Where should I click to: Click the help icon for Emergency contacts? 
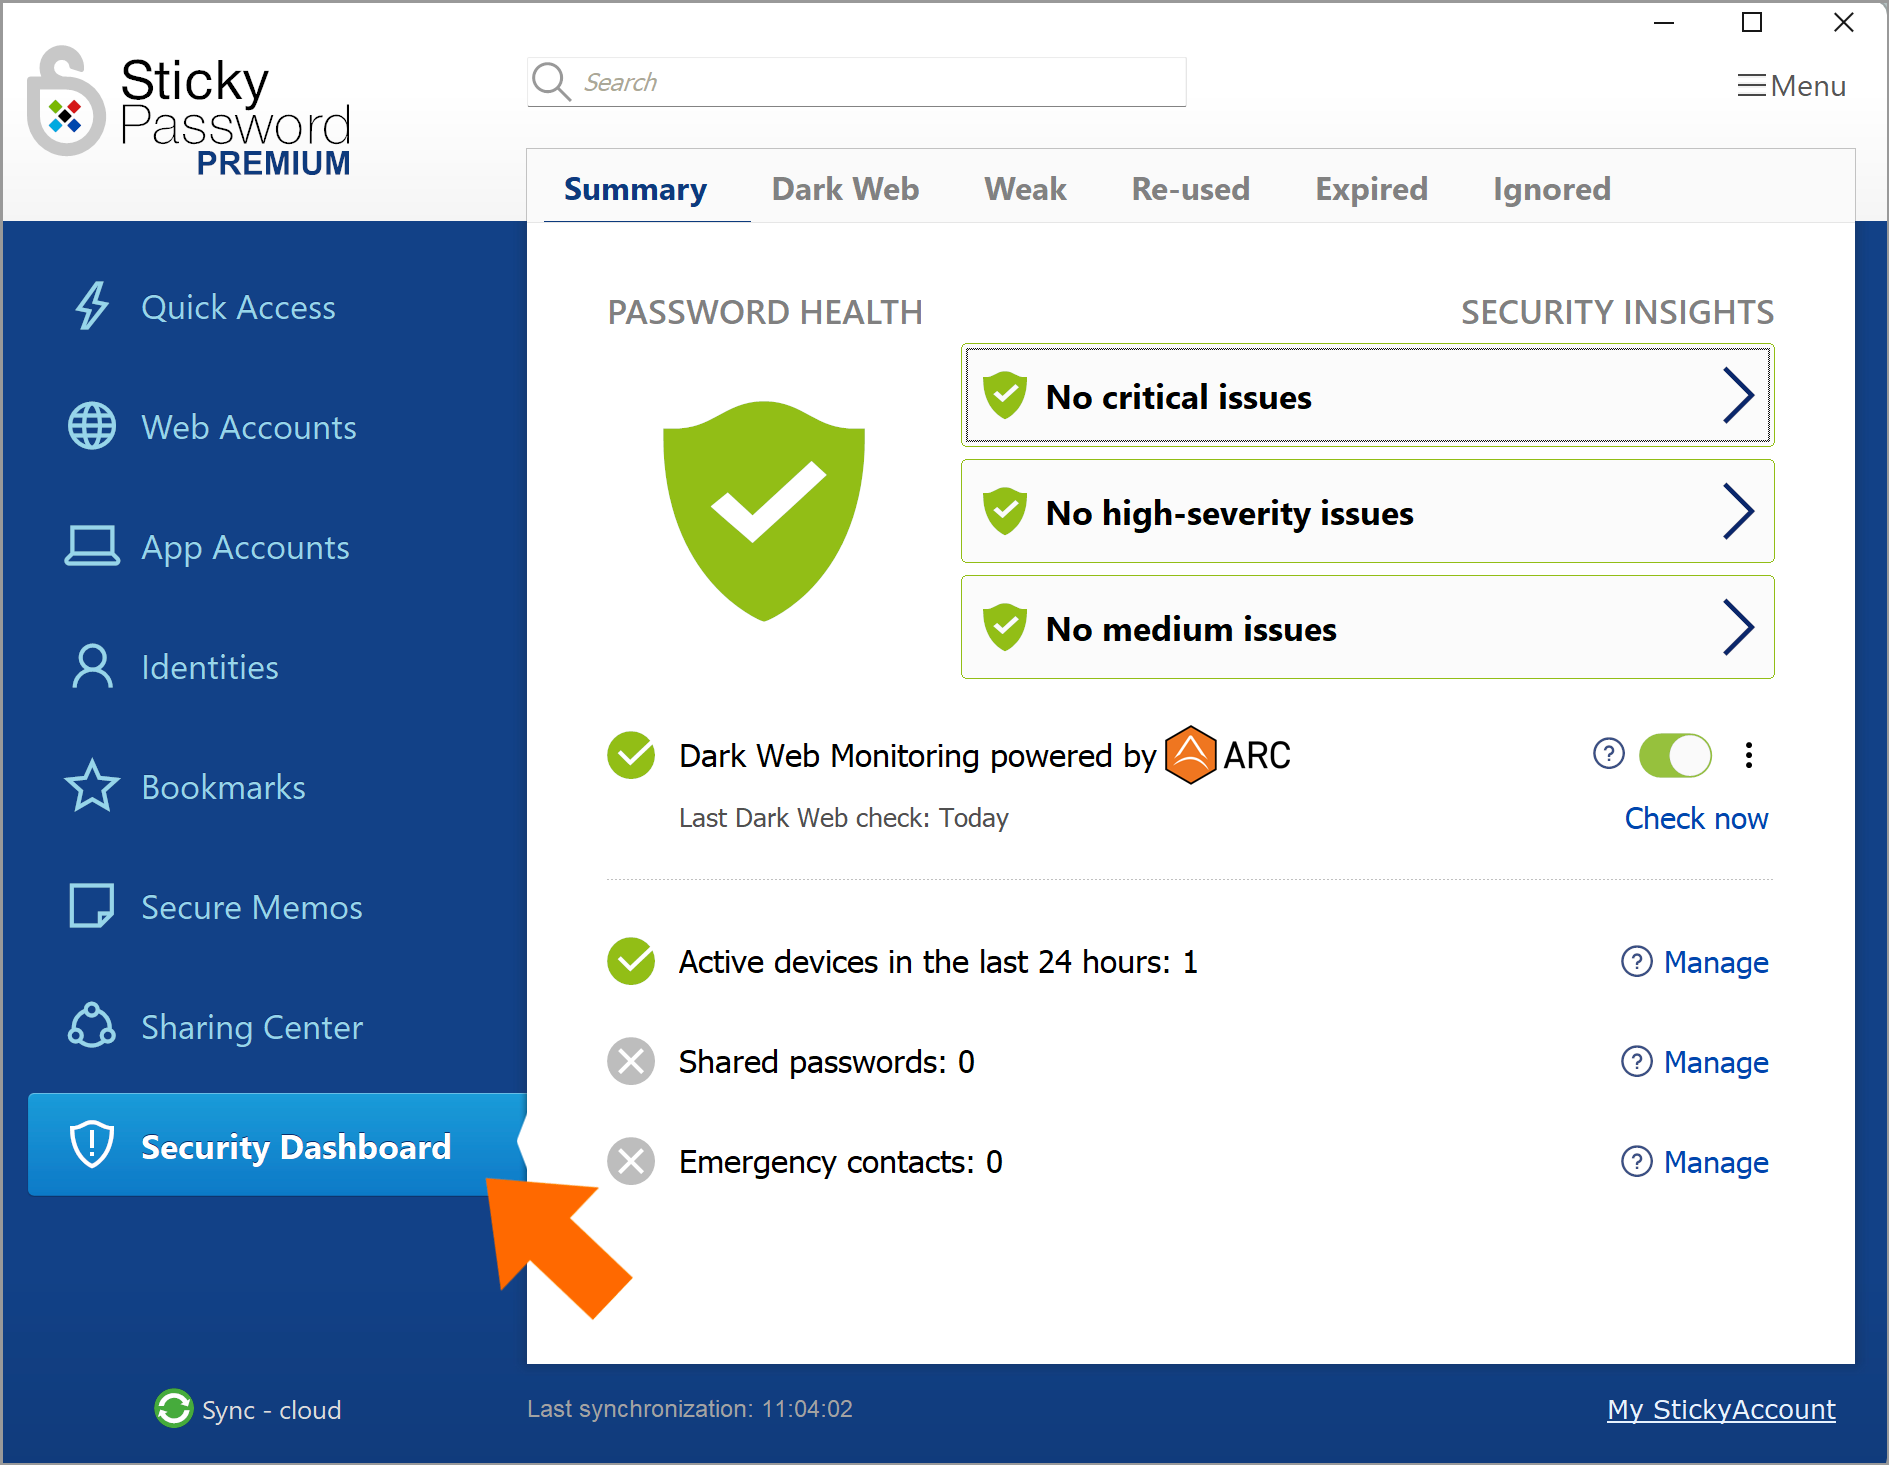(1637, 1161)
